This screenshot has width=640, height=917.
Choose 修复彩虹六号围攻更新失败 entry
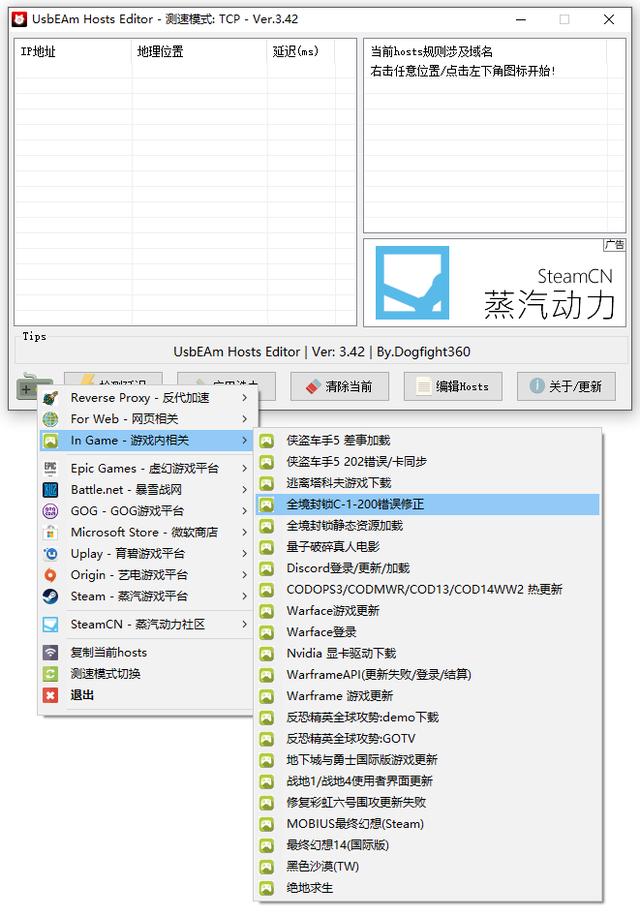pos(428,802)
